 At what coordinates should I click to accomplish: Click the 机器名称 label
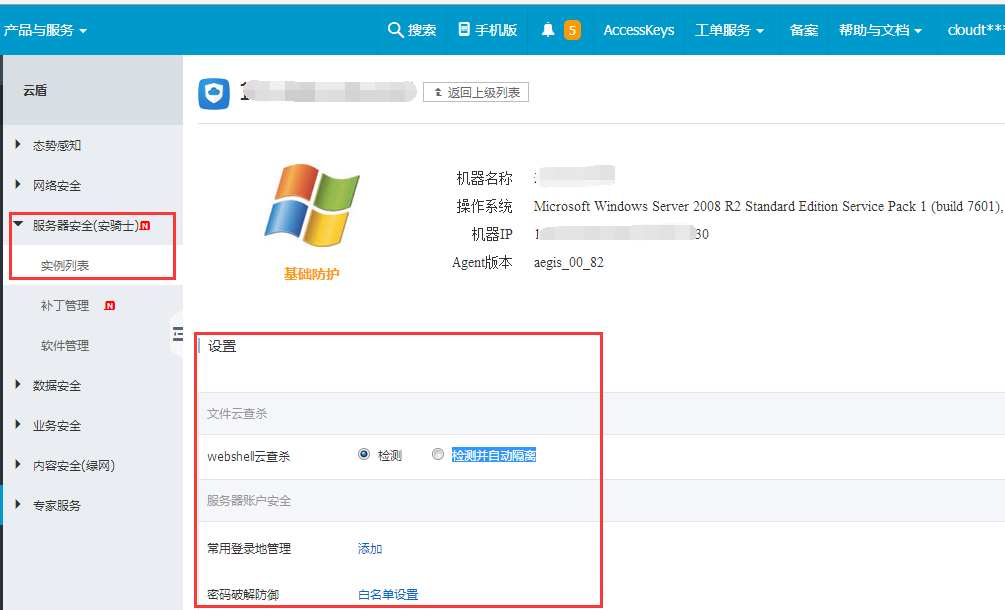tap(484, 177)
